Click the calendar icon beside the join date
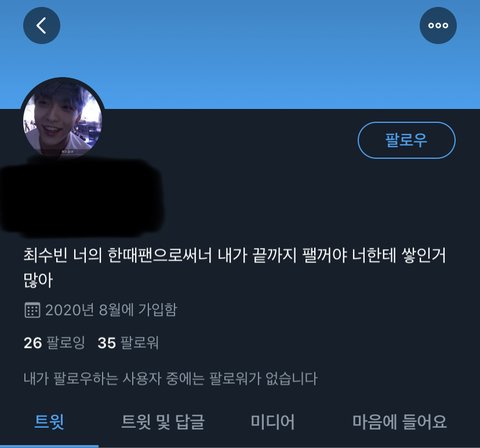The height and width of the screenshot is (448, 480). [x=32, y=310]
